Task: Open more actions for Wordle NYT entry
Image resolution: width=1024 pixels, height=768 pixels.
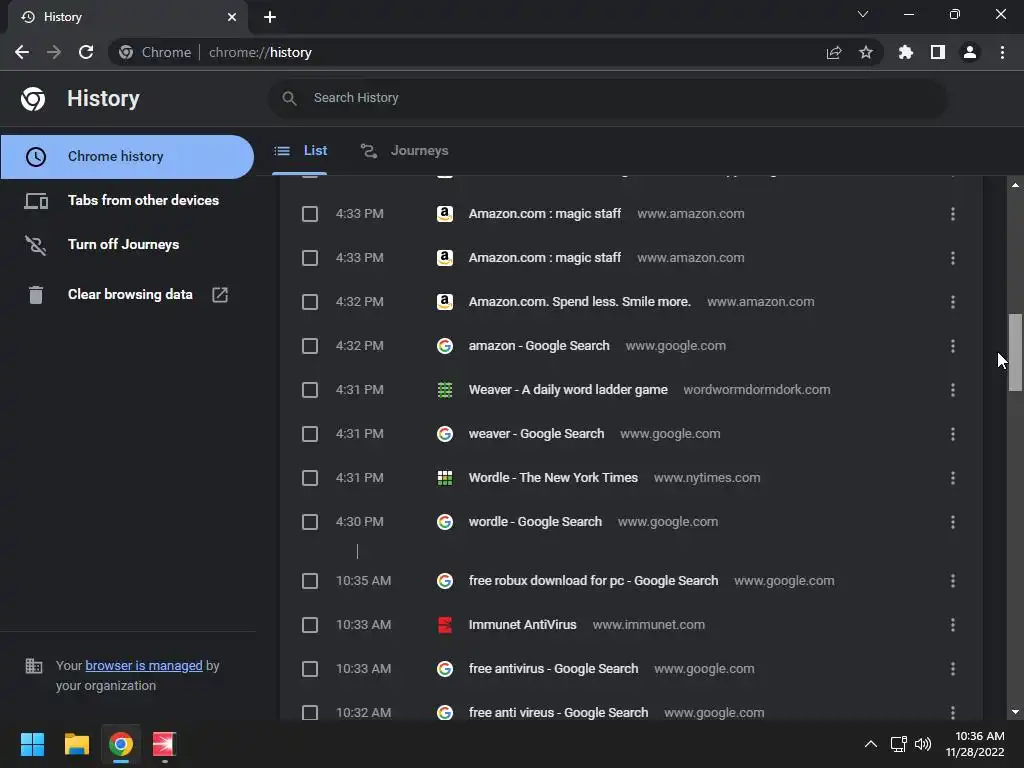Action: (953, 478)
